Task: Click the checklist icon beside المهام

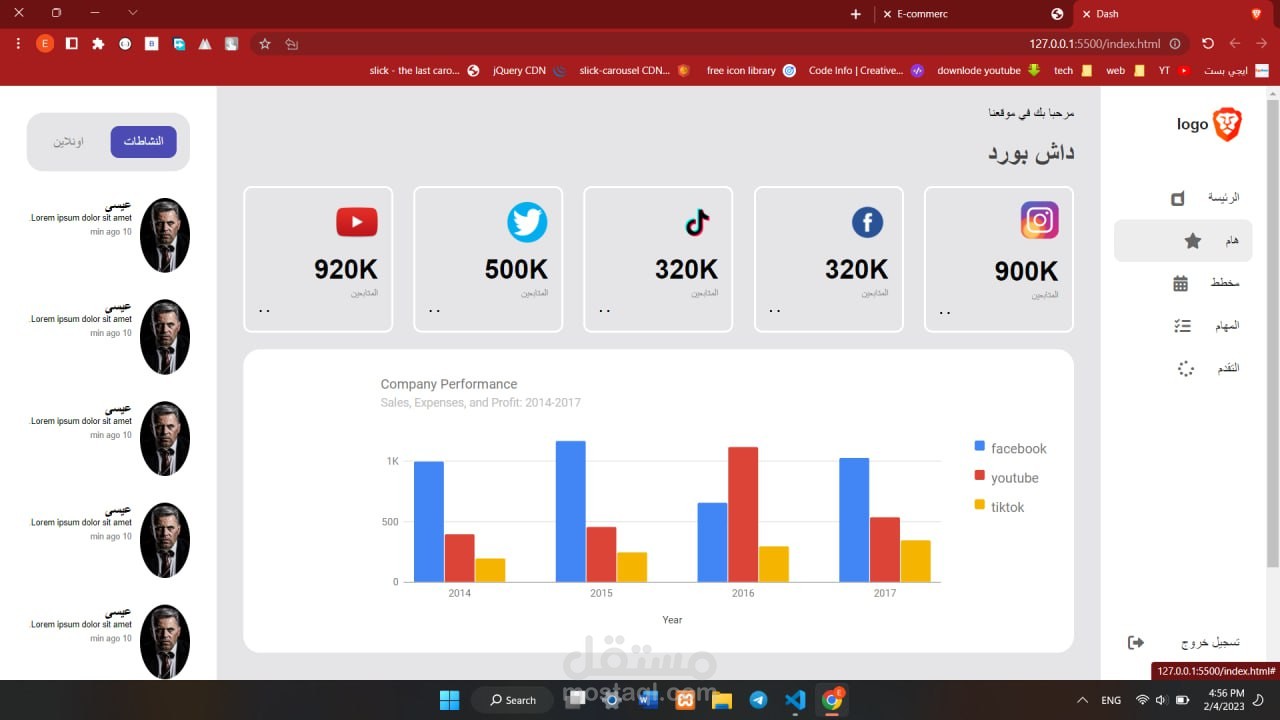Action: [x=1182, y=326]
